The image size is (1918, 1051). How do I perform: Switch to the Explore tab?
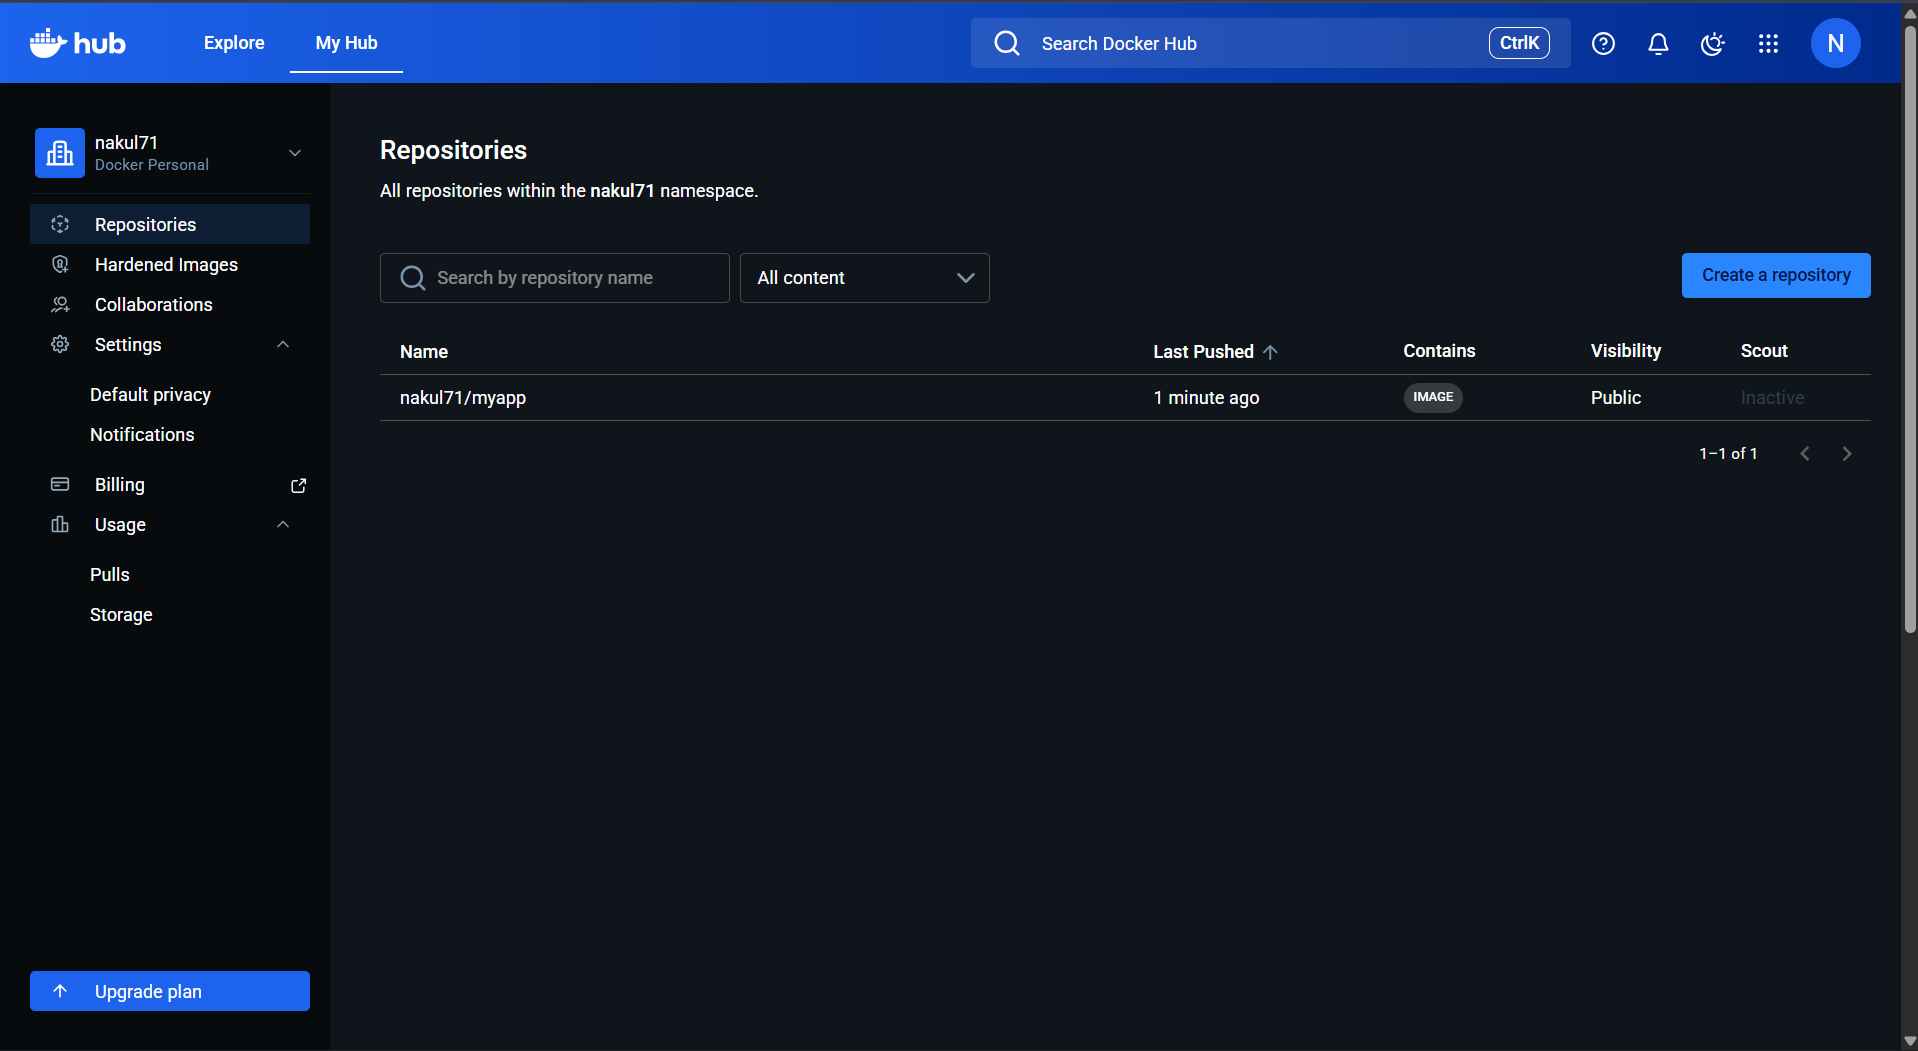234,43
